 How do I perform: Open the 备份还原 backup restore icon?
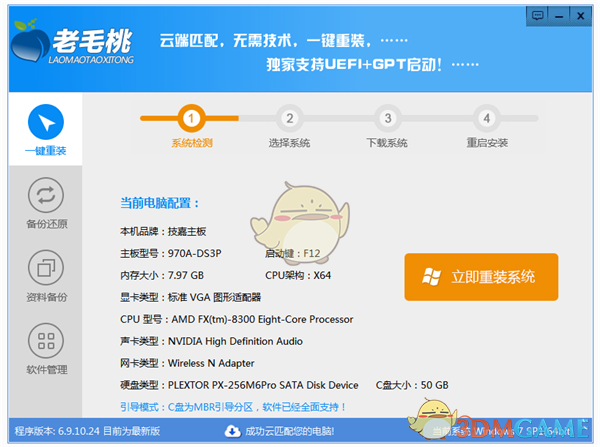pyautogui.click(x=46, y=195)
